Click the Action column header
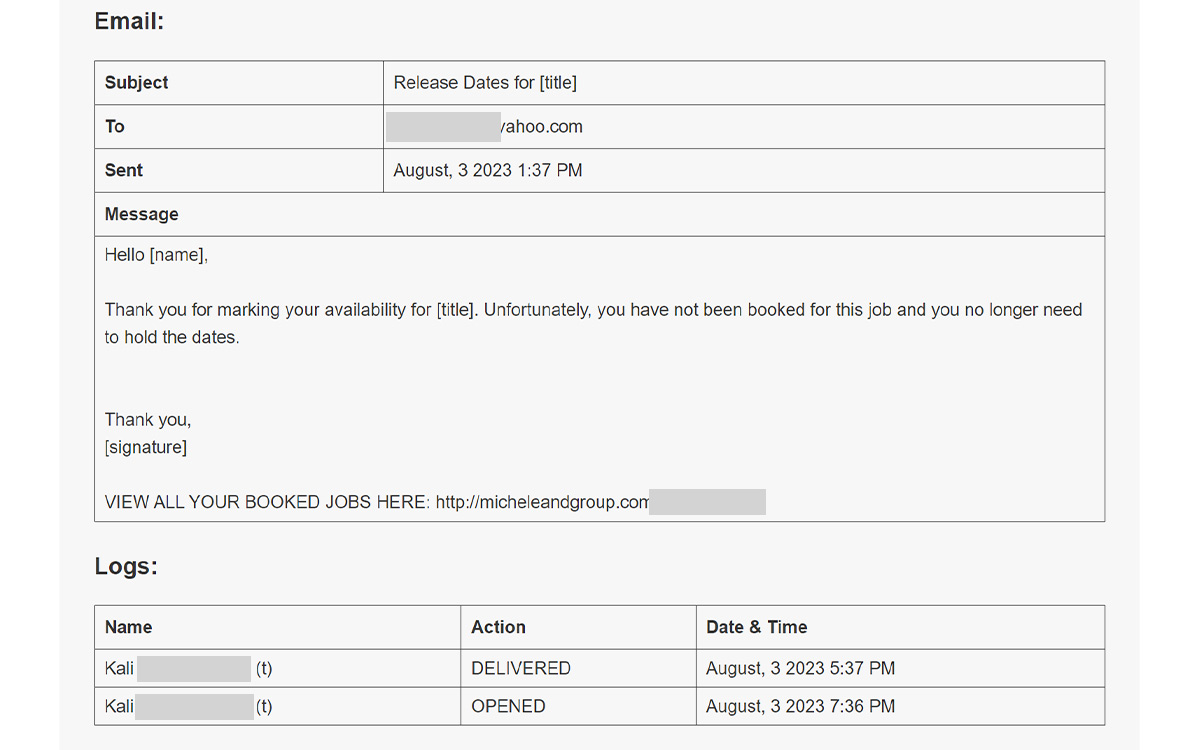1200x750 pixels. 498,628
